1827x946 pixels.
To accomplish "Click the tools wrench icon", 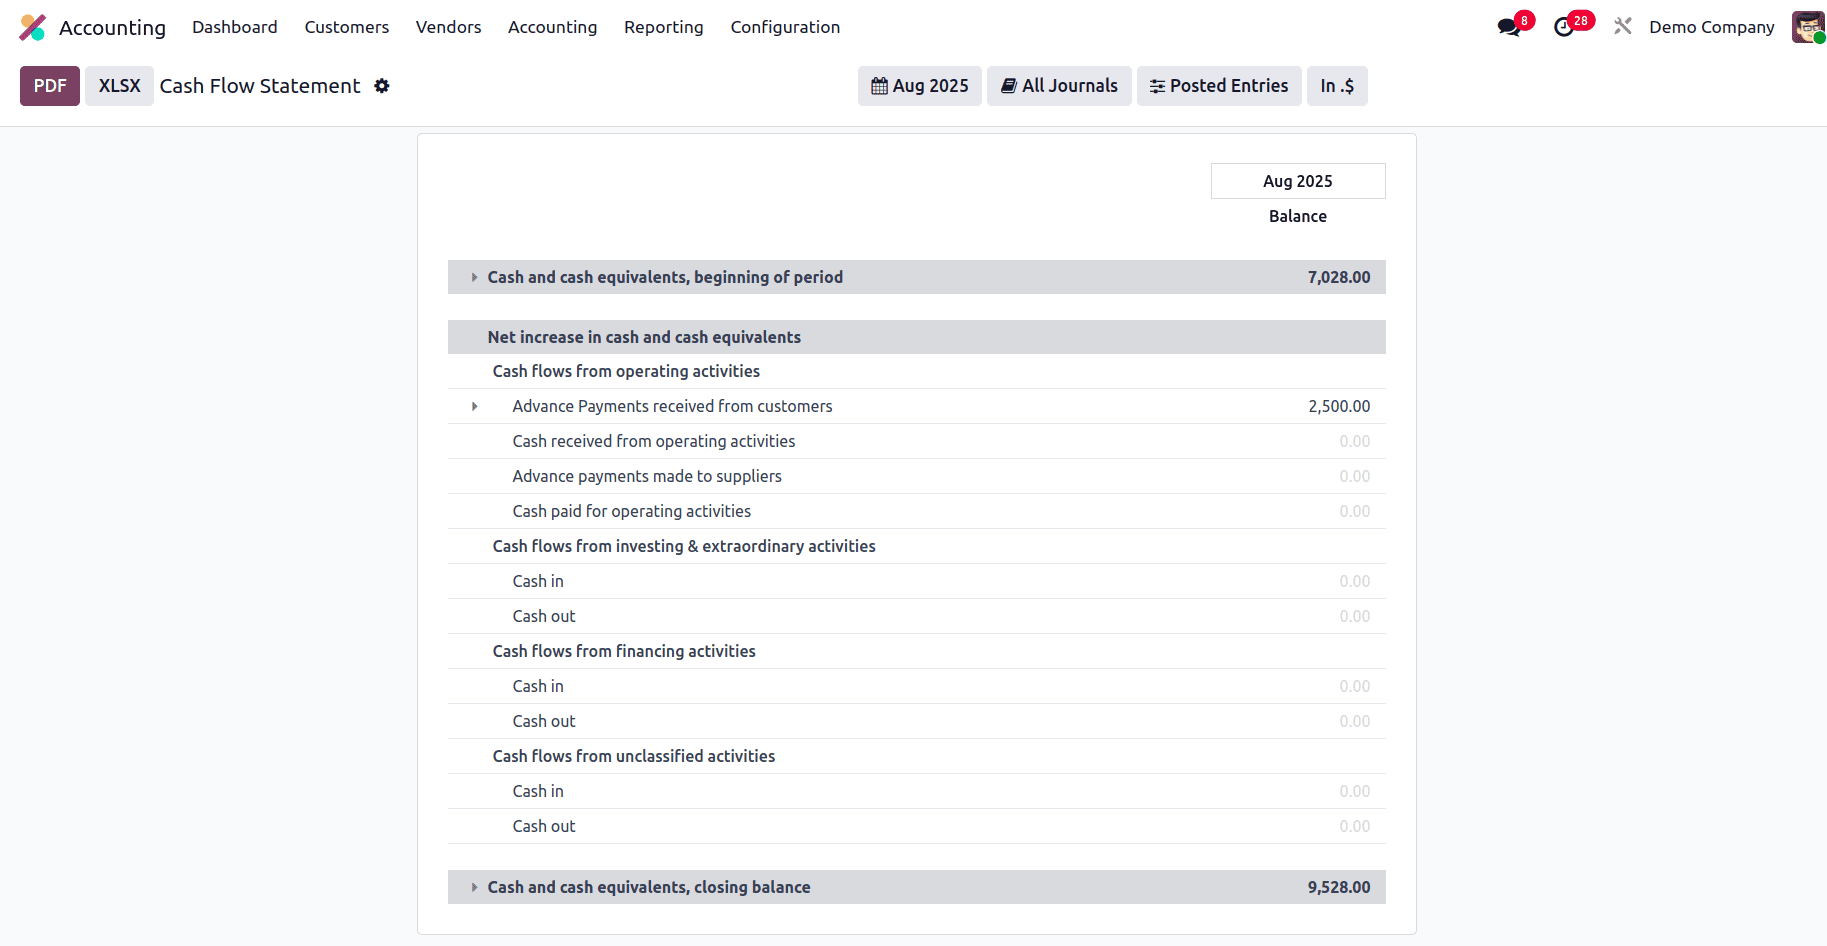I will pyautogui.click(x=1622, y=26).
